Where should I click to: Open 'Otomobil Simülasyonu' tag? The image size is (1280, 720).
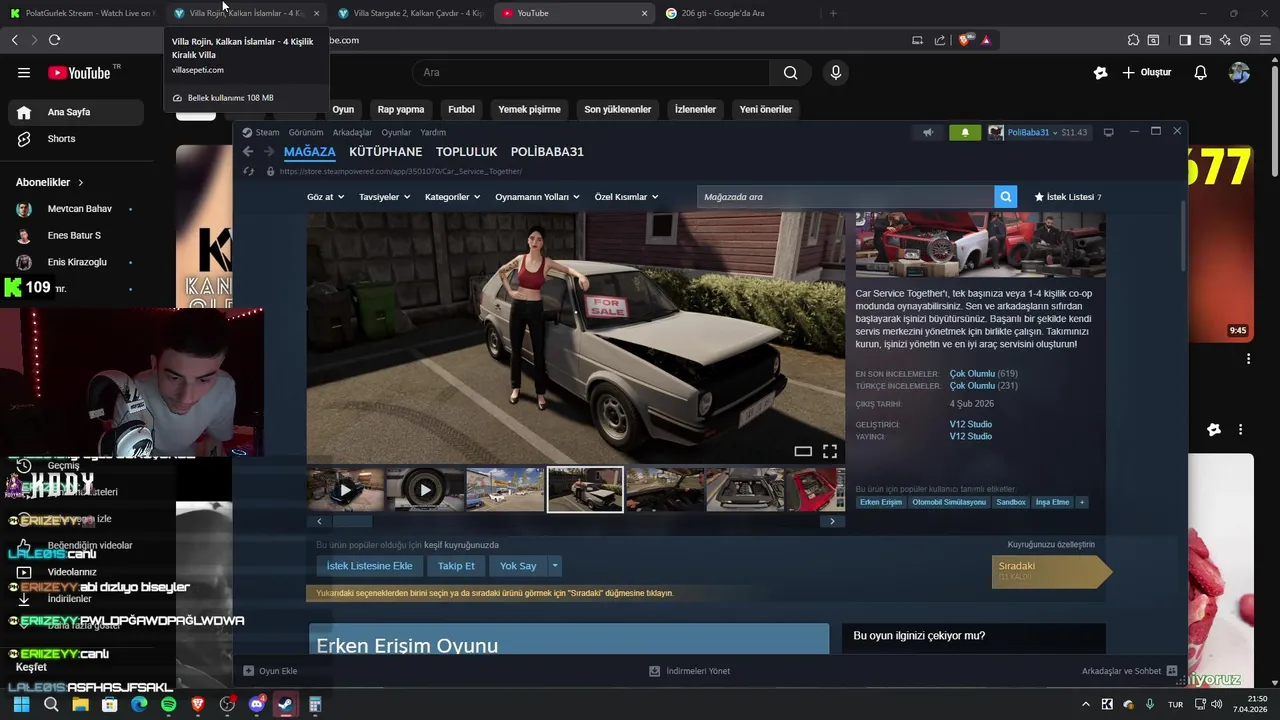tap(949, 502)
